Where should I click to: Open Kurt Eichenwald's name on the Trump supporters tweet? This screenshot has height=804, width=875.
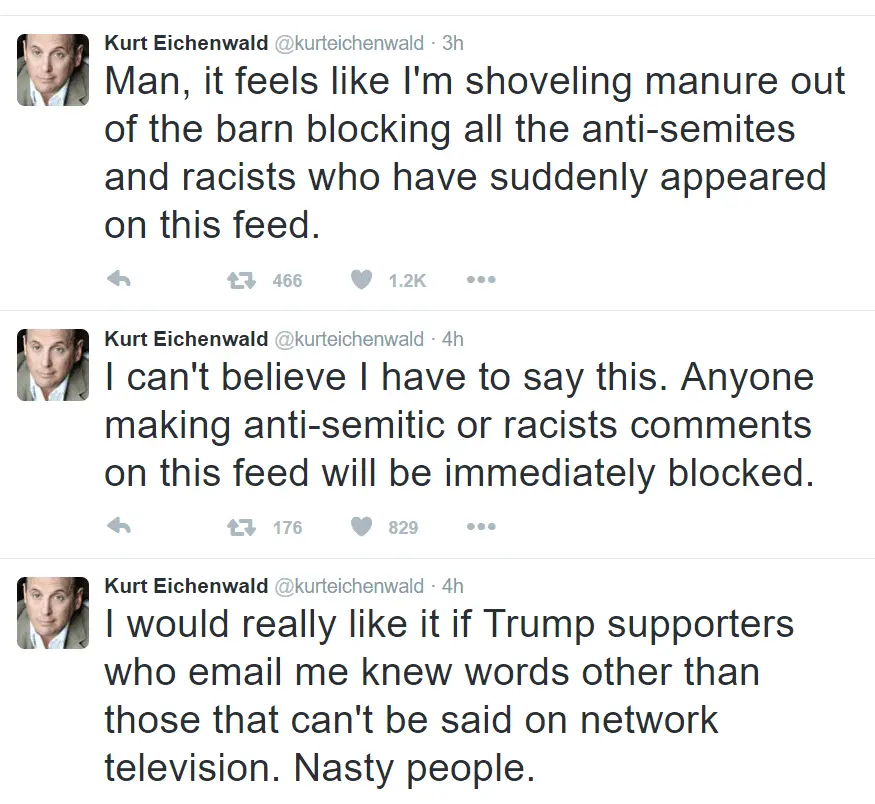pos(186,586)
